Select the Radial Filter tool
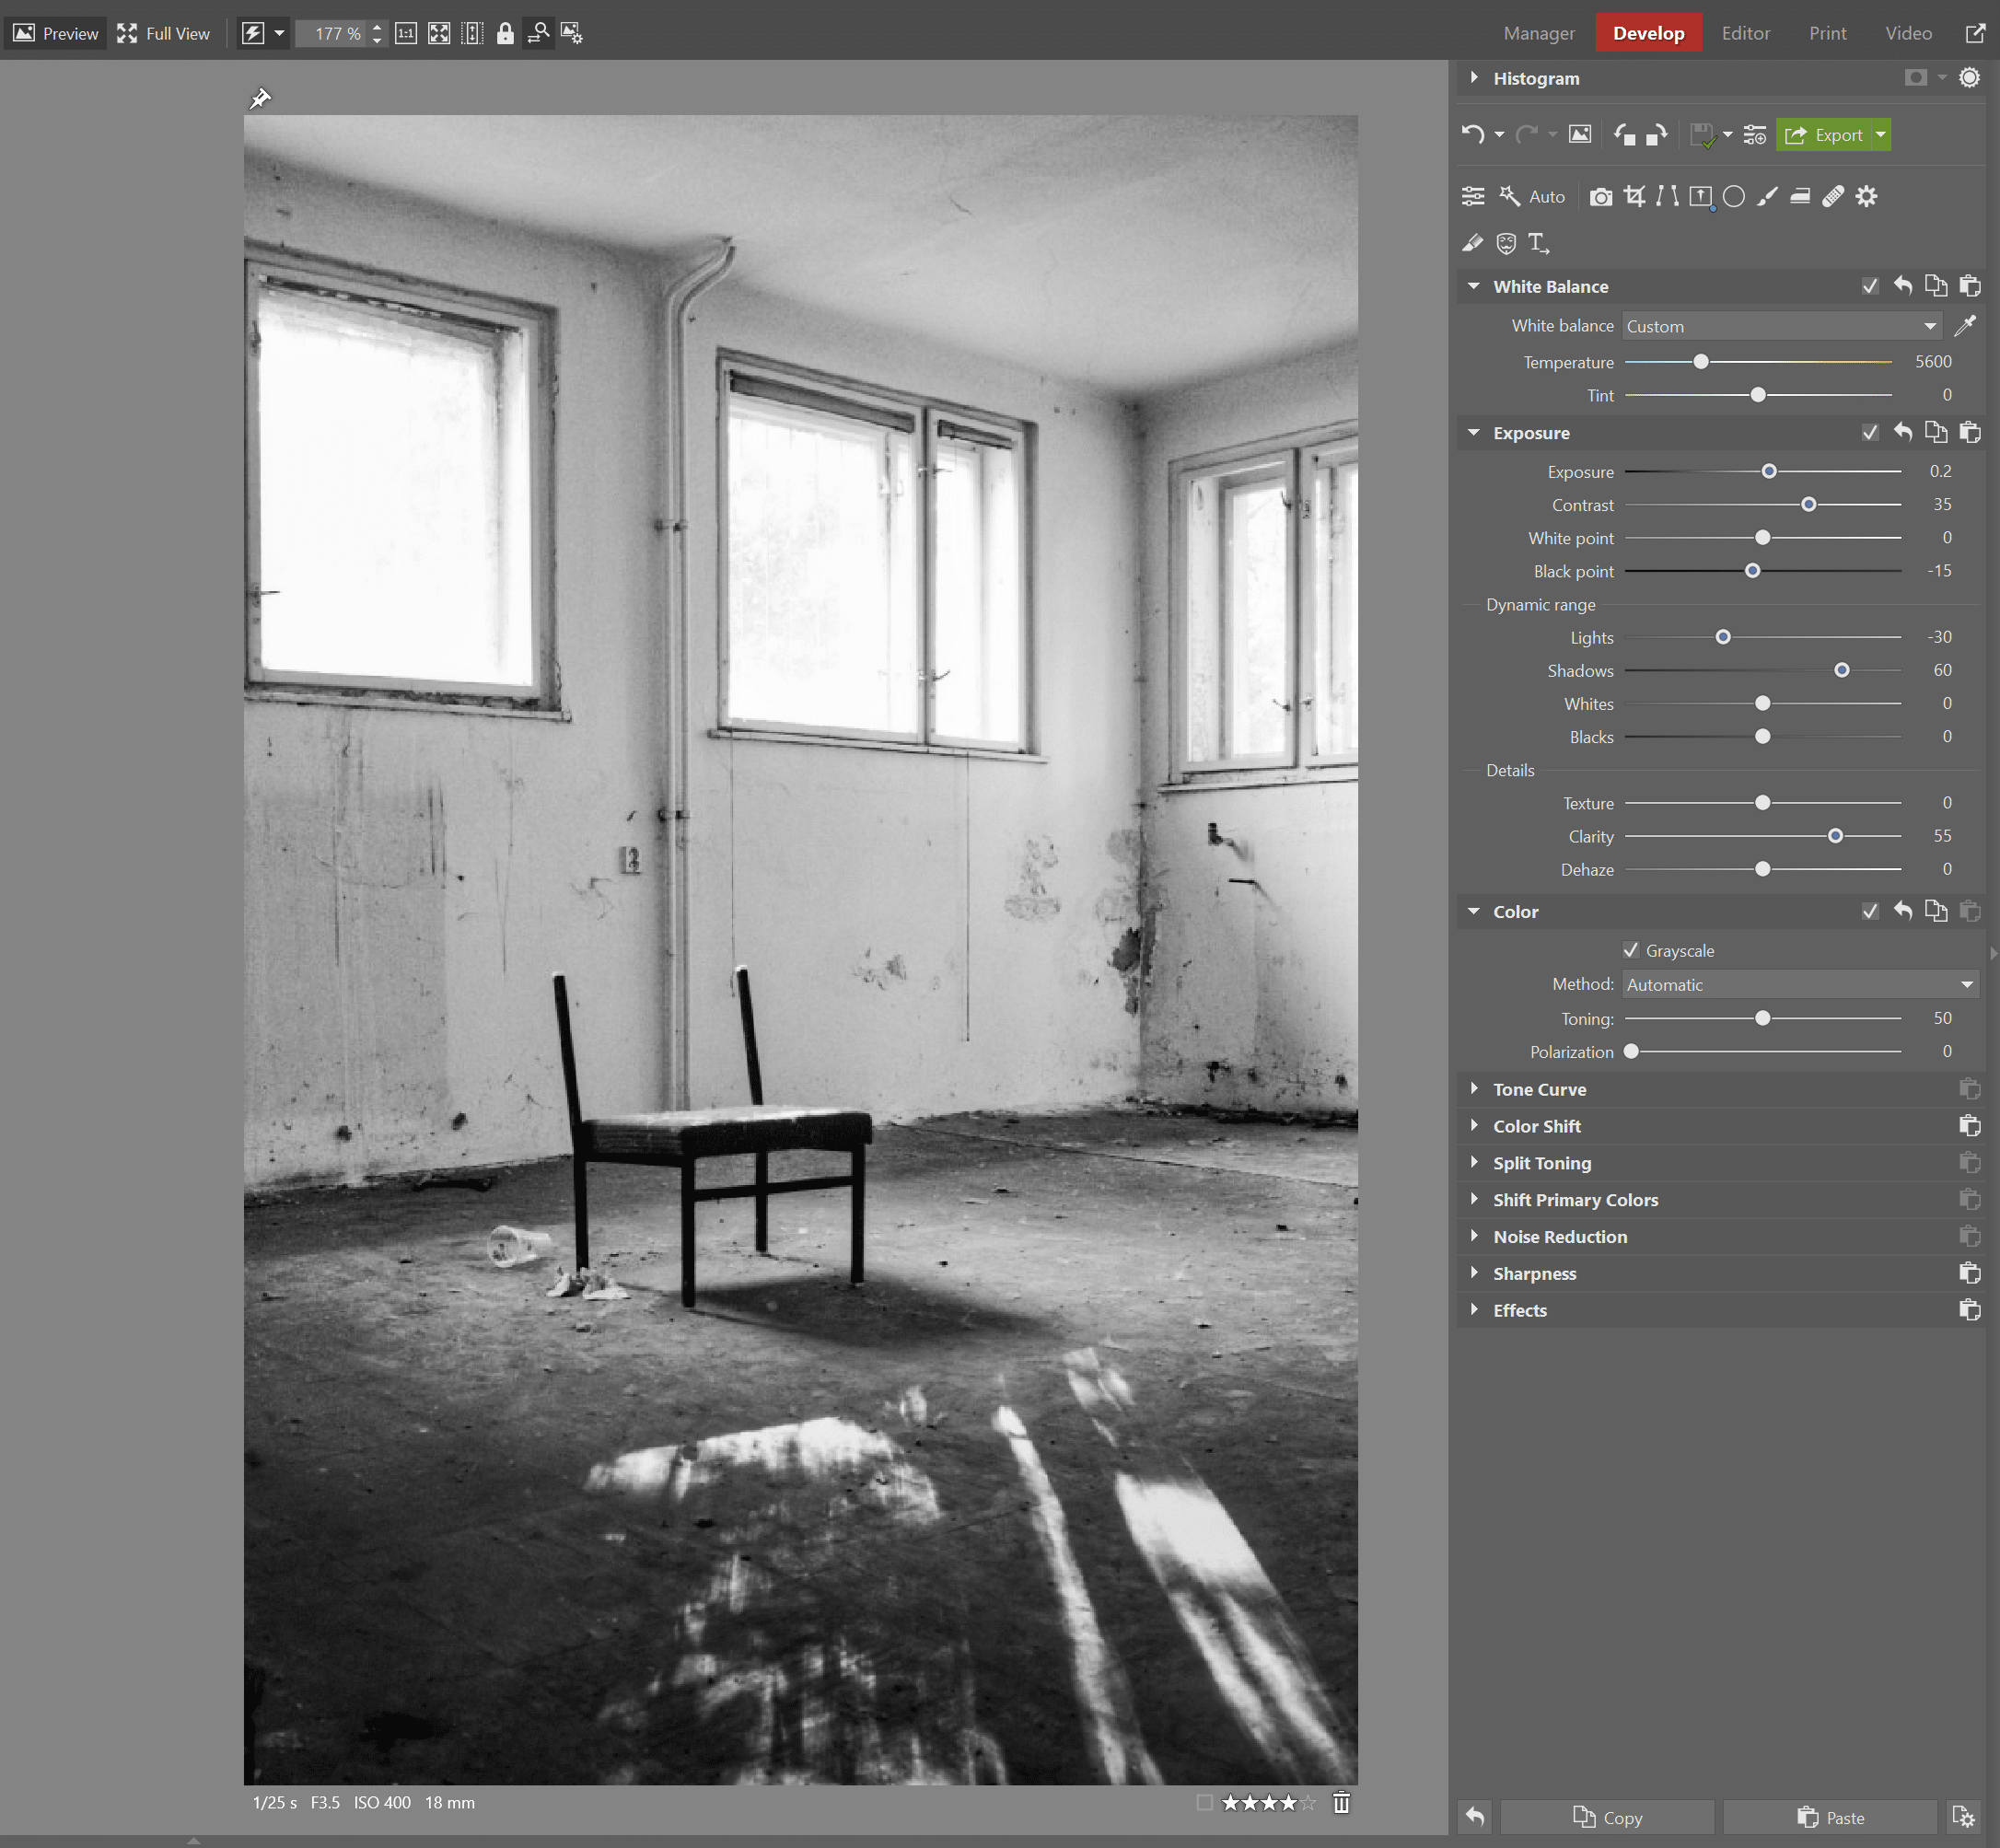2000x1848 pixels. click(1734, 196)
